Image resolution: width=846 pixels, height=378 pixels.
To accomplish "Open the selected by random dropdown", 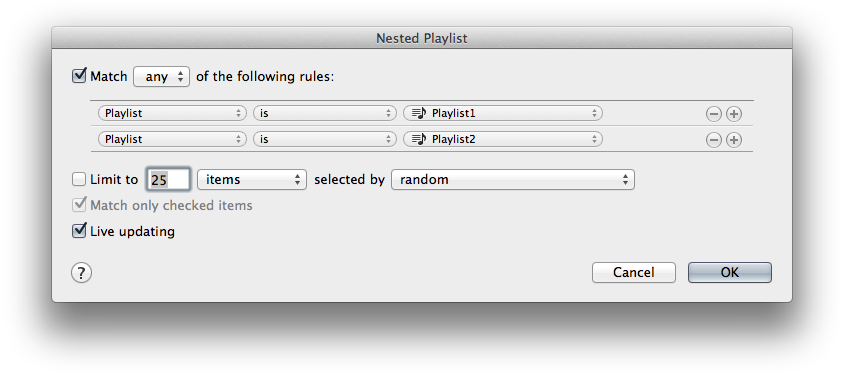I will (x=513, y=180).
